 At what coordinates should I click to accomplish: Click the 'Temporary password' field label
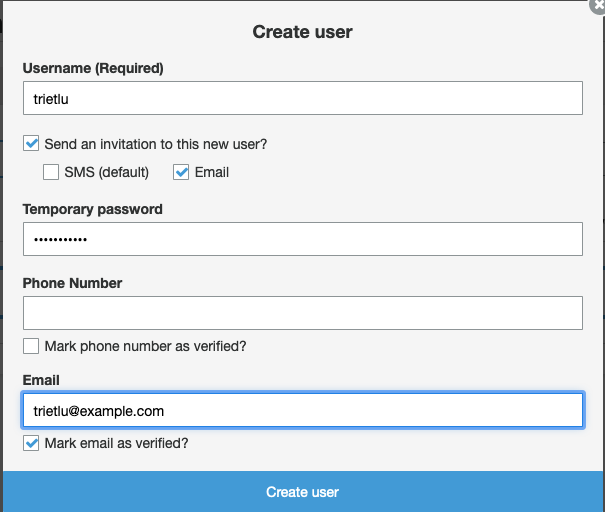click(93, 210)
